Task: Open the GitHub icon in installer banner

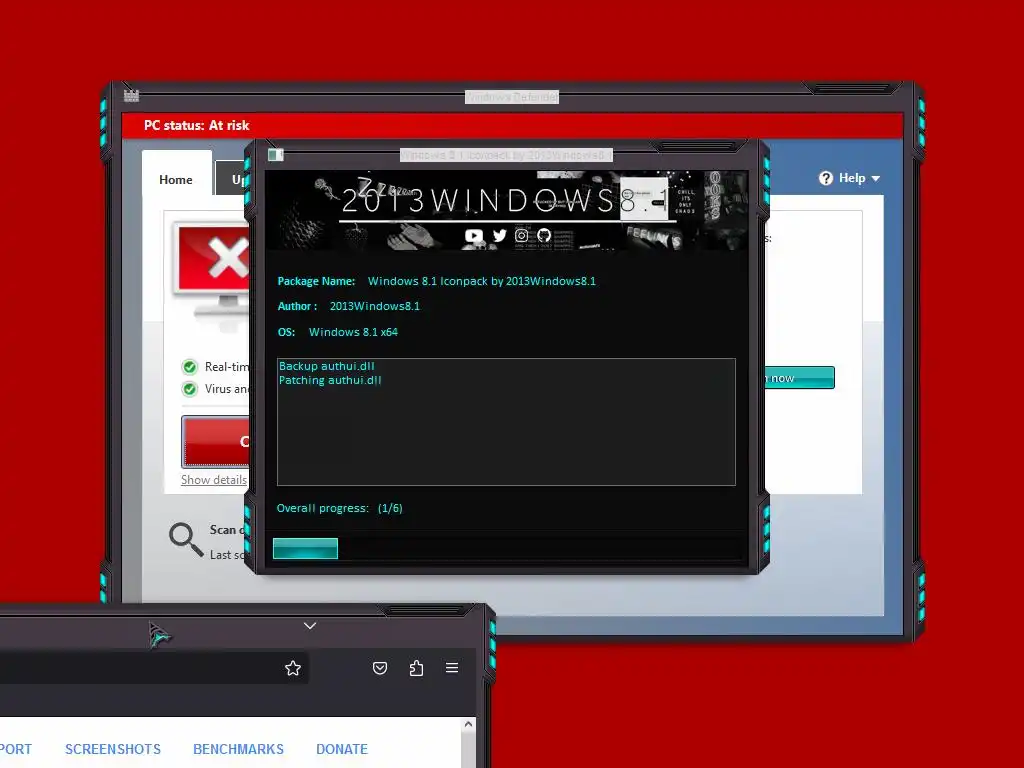Action: pos(544,236)
